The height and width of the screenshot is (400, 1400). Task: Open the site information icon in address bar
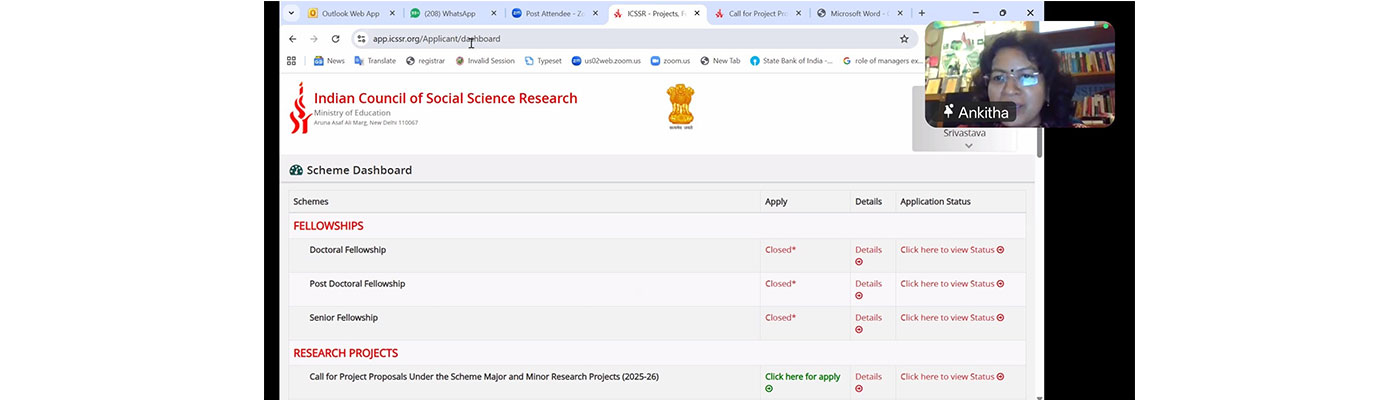[361, 39]
